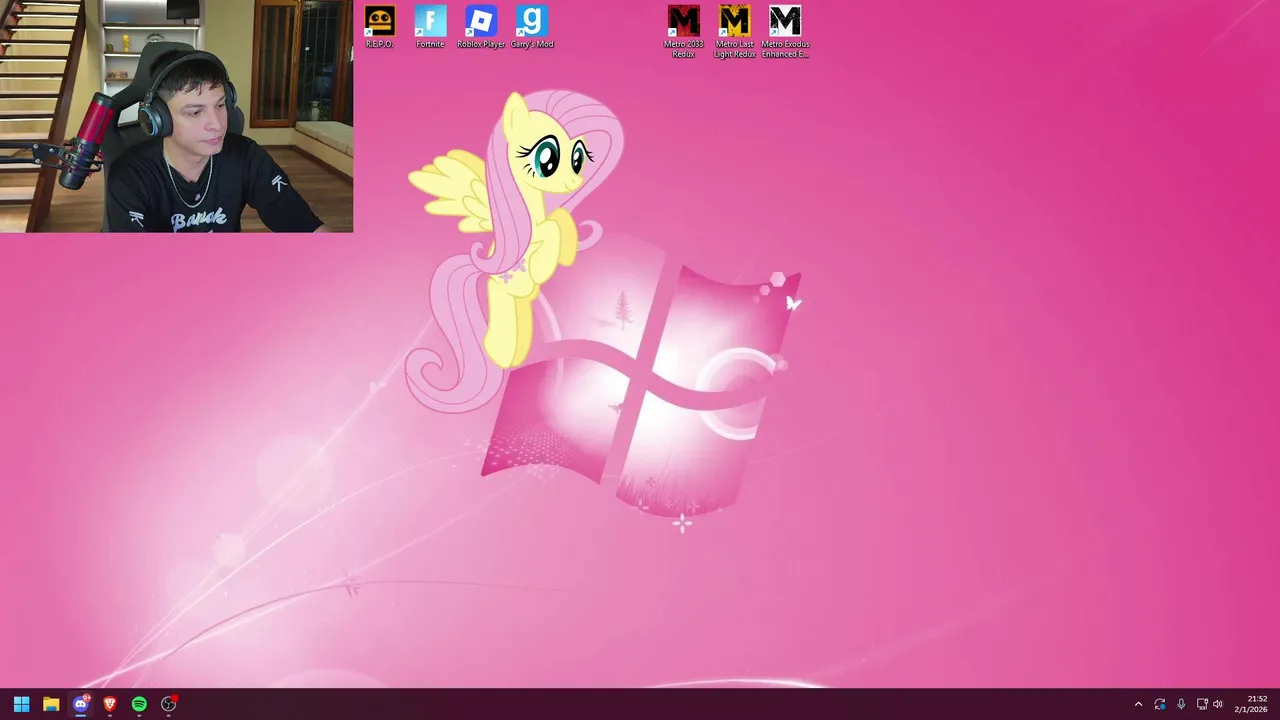This screenshot has width=1280, height=720.
Task: Open Windows Update tray icon
Action: 1160,704
